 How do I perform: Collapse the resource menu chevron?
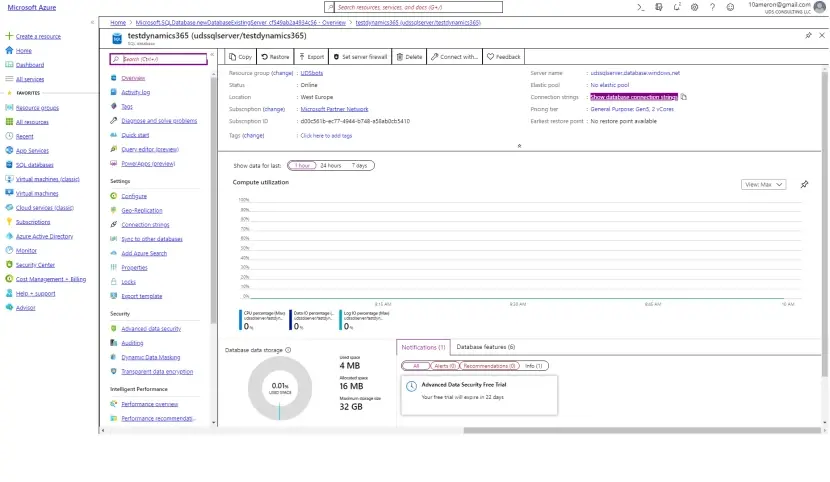[212, 54]
